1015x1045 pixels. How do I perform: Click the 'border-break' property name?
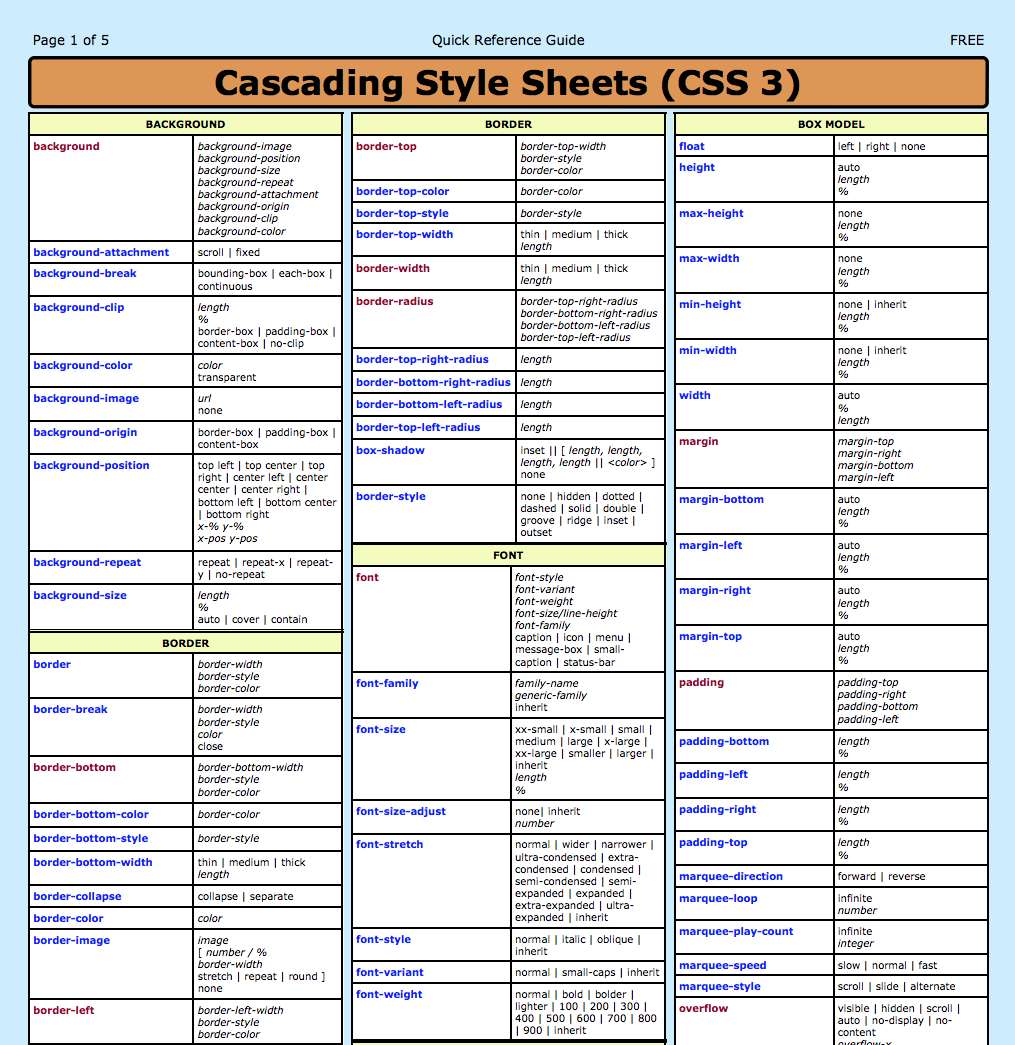70,709
